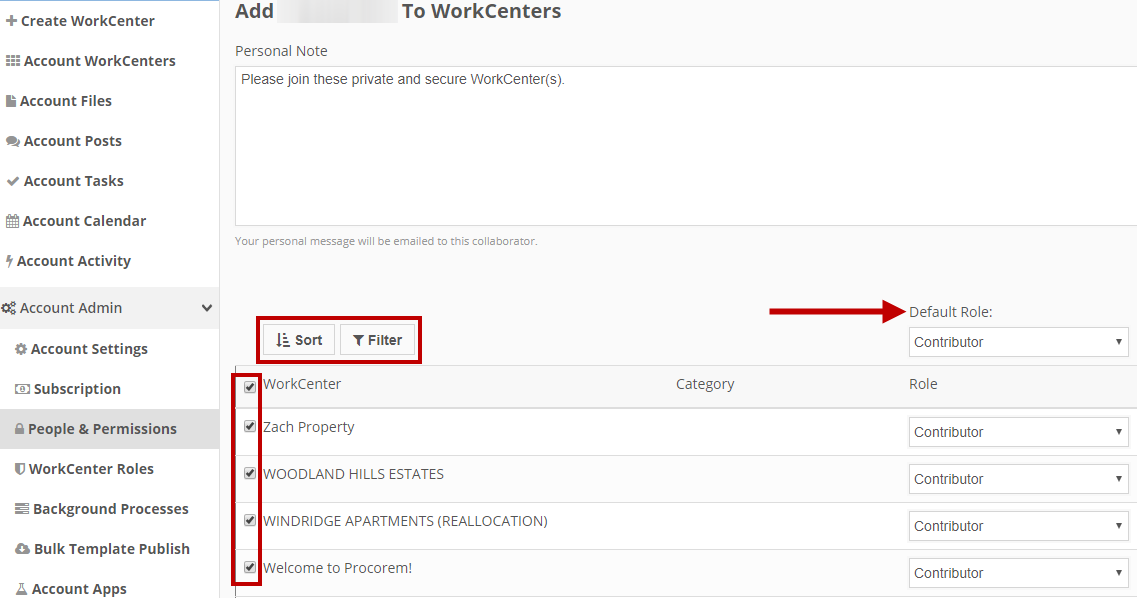The image size is (1137, 598).
Task: Collapse the Account Admin section chevron
Action: [x=207, y=308]
